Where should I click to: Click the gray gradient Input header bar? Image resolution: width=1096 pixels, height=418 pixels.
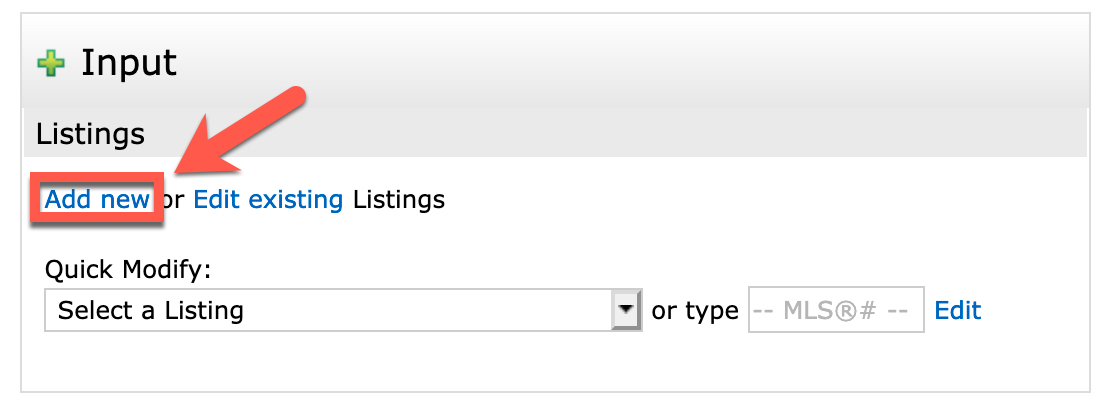[556, 62]
